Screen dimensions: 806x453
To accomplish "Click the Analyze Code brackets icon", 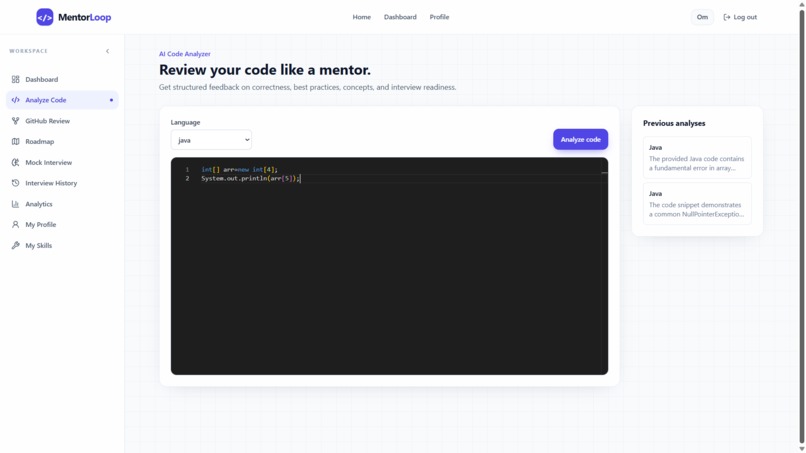I will [x=15, y=100].
